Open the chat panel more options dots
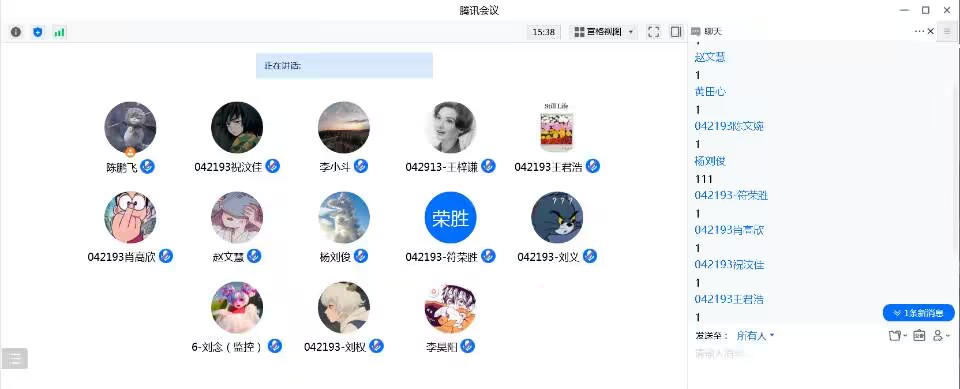Viewport: 960px width, 389px height. click(919, 31)
